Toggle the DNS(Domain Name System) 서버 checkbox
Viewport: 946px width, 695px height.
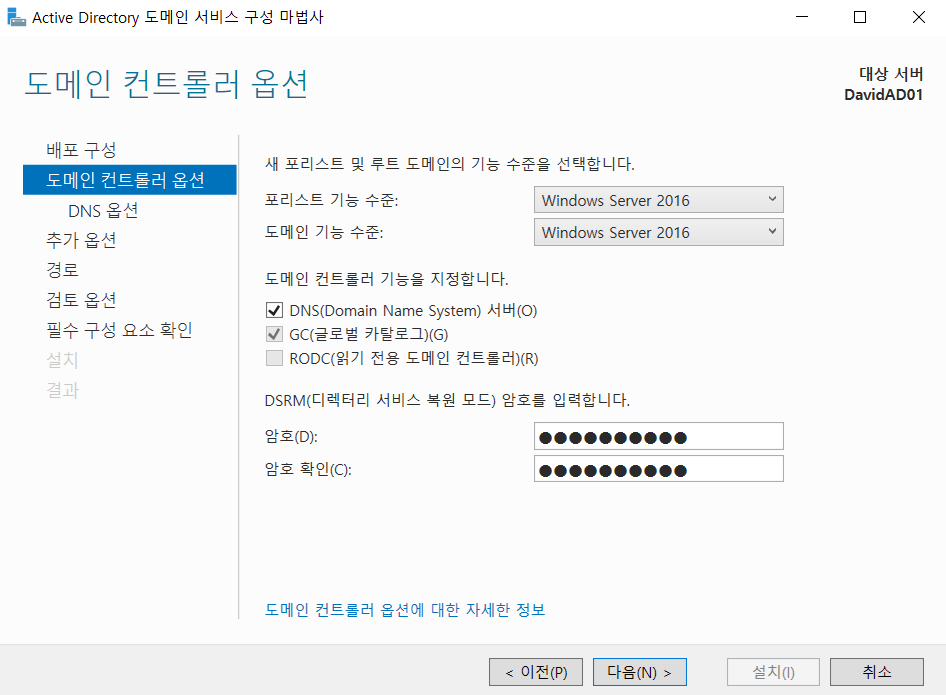(275, 311)
